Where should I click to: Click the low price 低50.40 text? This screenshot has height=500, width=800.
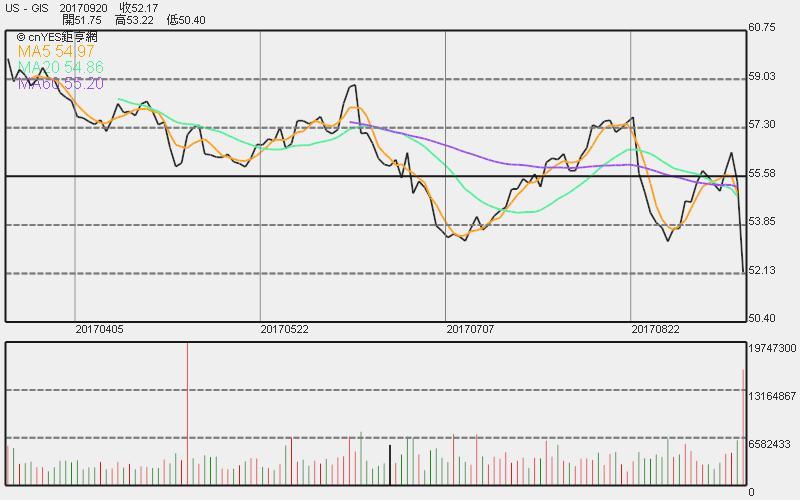tap(186, 20)
